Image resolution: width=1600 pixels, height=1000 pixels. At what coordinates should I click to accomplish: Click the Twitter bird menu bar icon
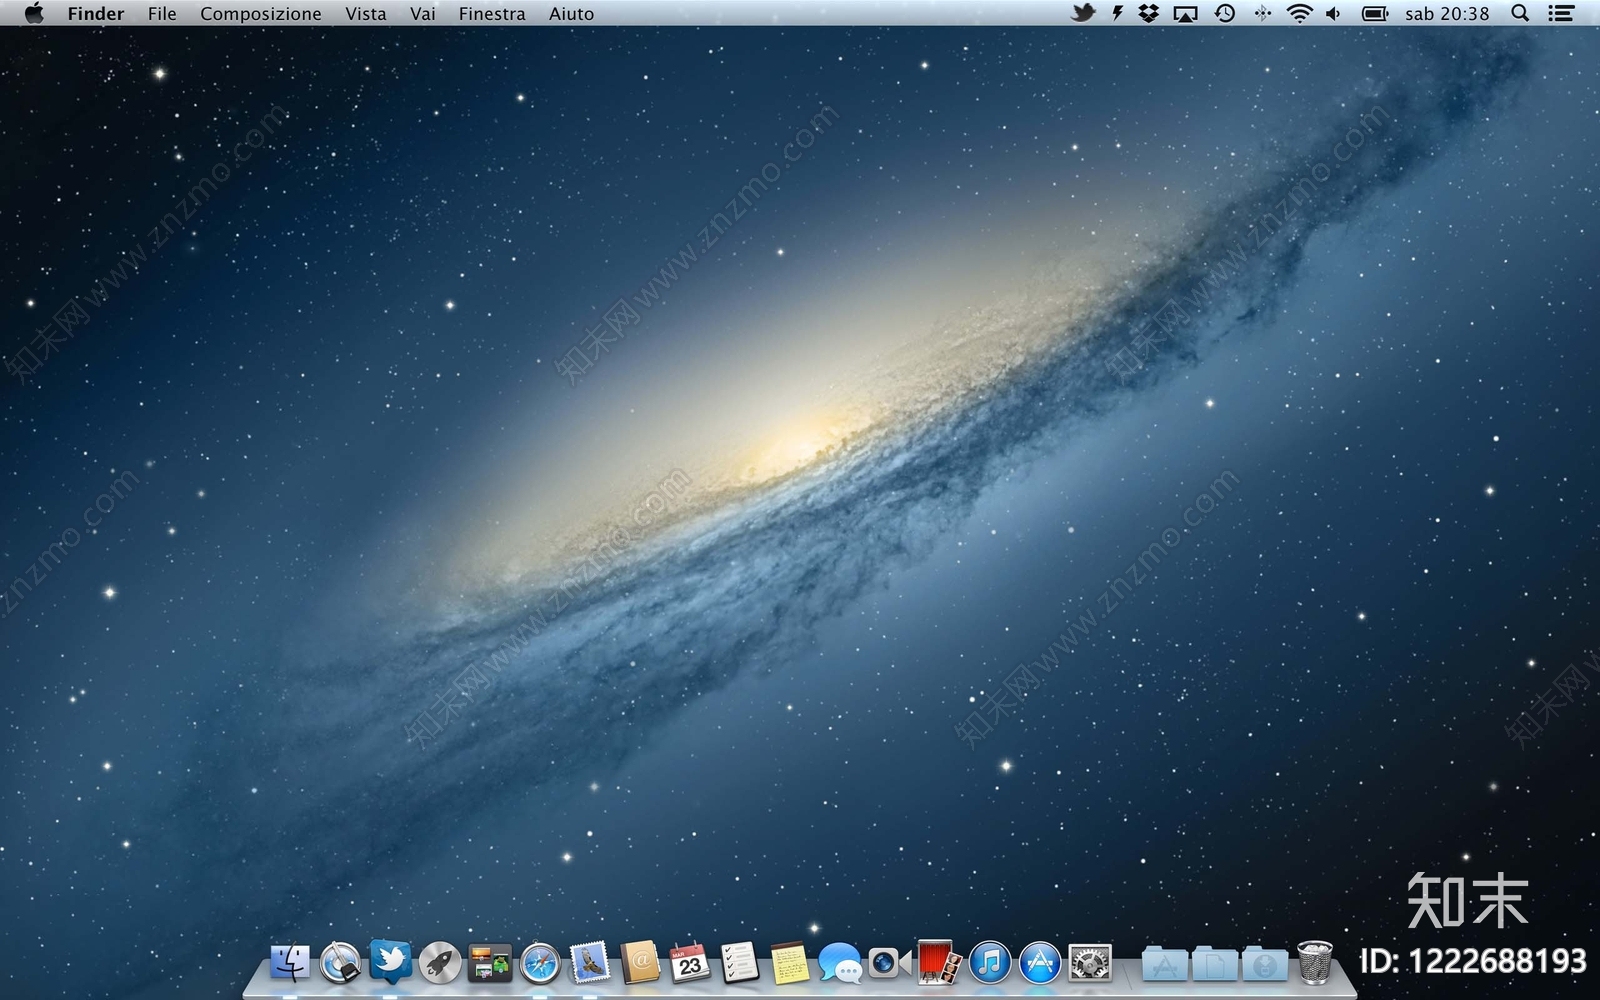point(1083,13)
